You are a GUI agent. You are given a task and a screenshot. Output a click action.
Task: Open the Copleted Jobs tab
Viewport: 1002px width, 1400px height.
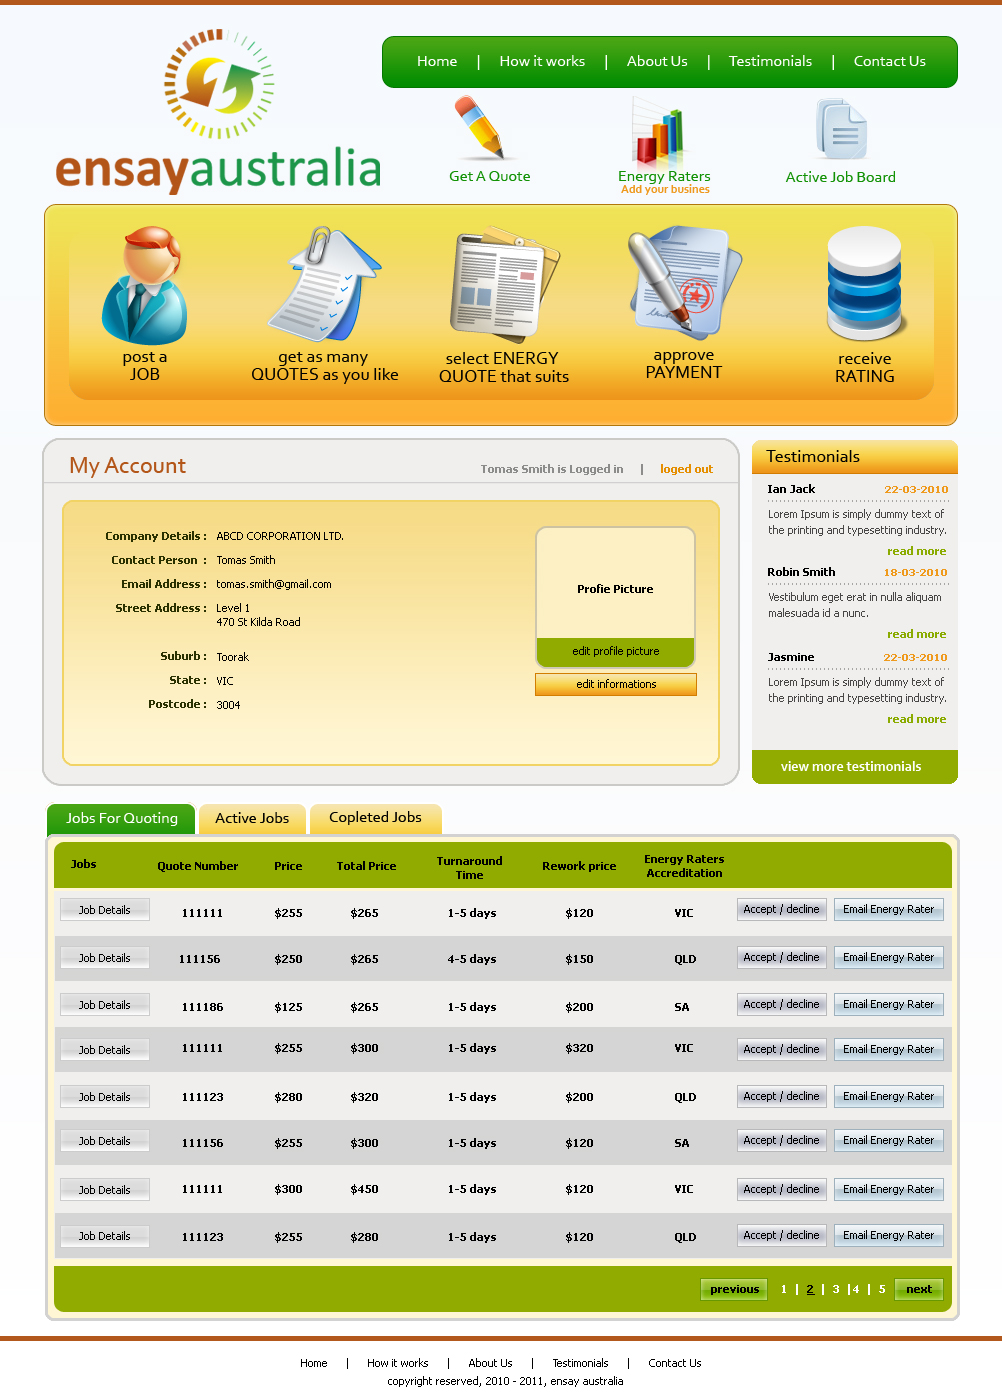click(375, 818)
